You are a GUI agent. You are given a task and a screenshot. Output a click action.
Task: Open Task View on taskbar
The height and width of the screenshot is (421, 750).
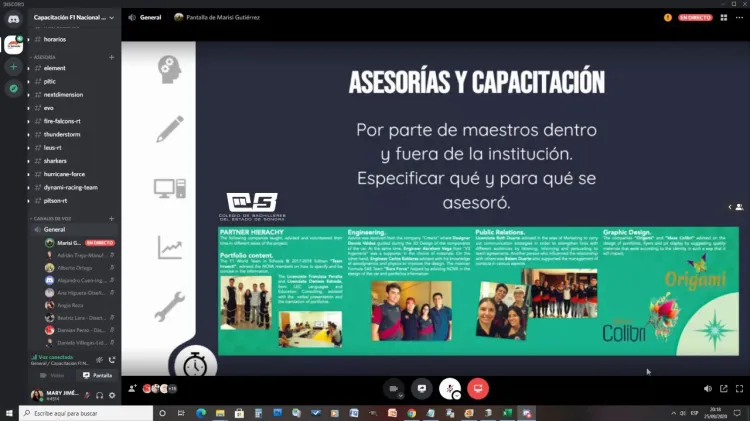181,413
